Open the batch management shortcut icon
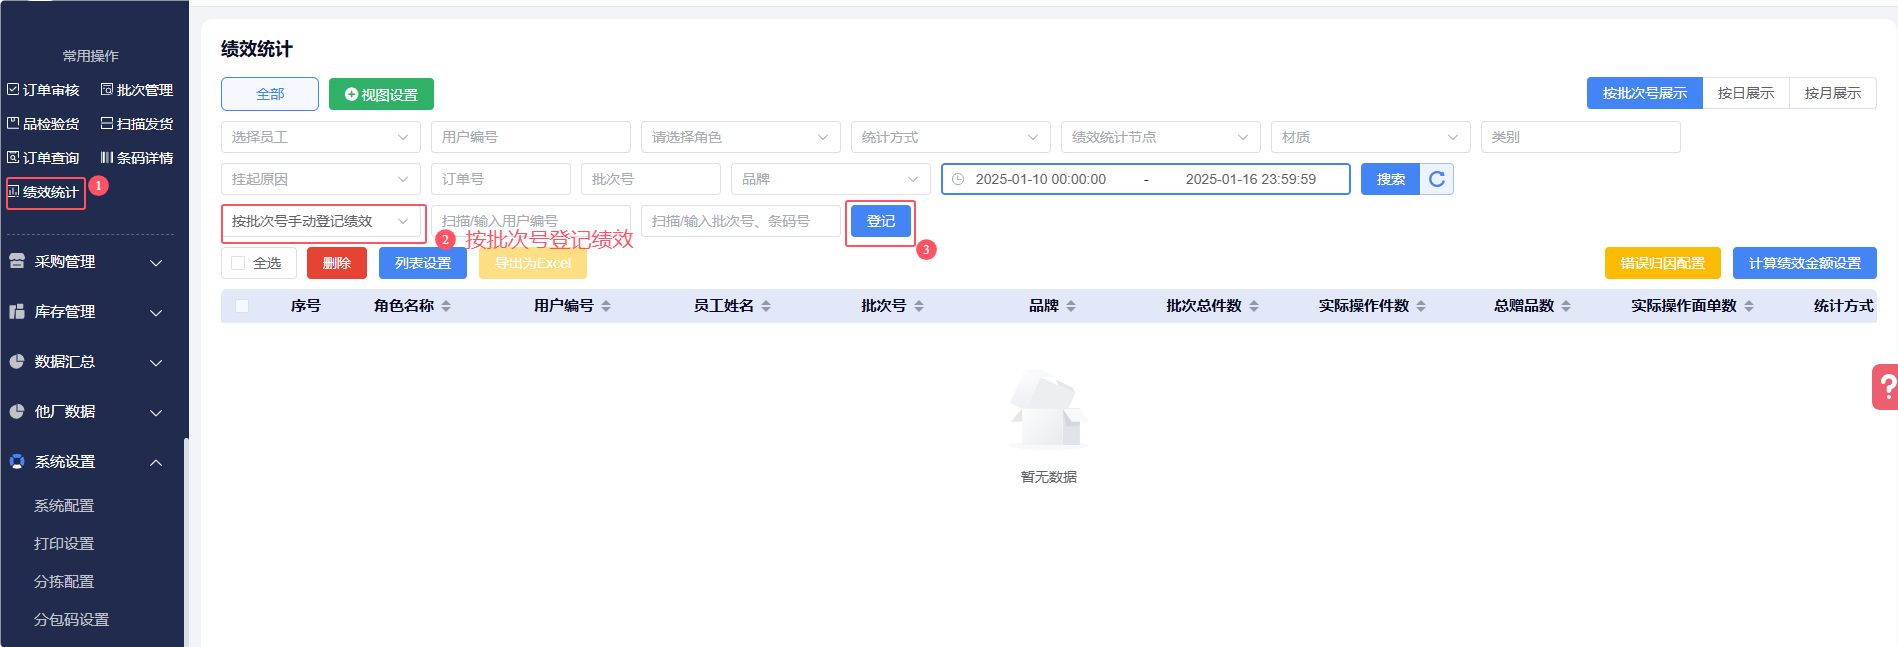1898x647 pixels. [x=107, y=90]
